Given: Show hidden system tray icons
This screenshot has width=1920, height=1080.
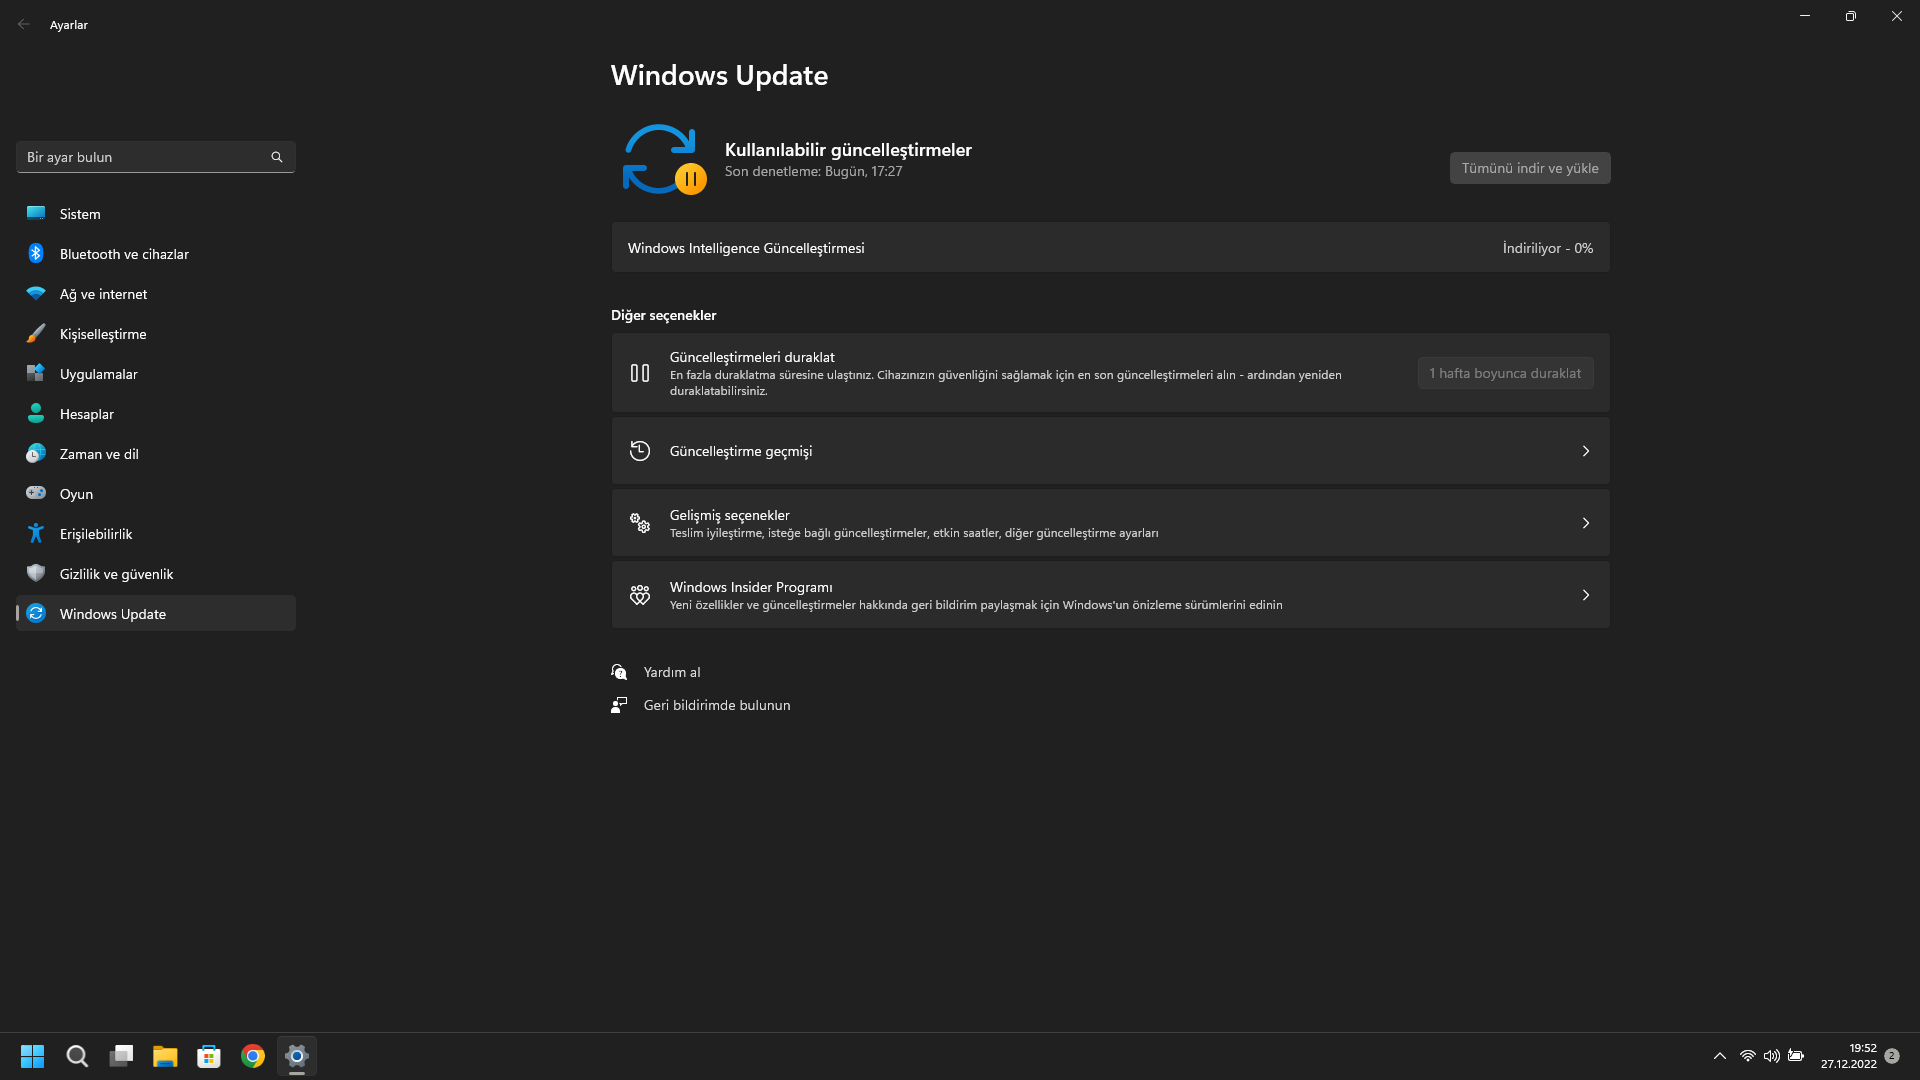Looking at the screenshot, I should tap(1720, 1056).
